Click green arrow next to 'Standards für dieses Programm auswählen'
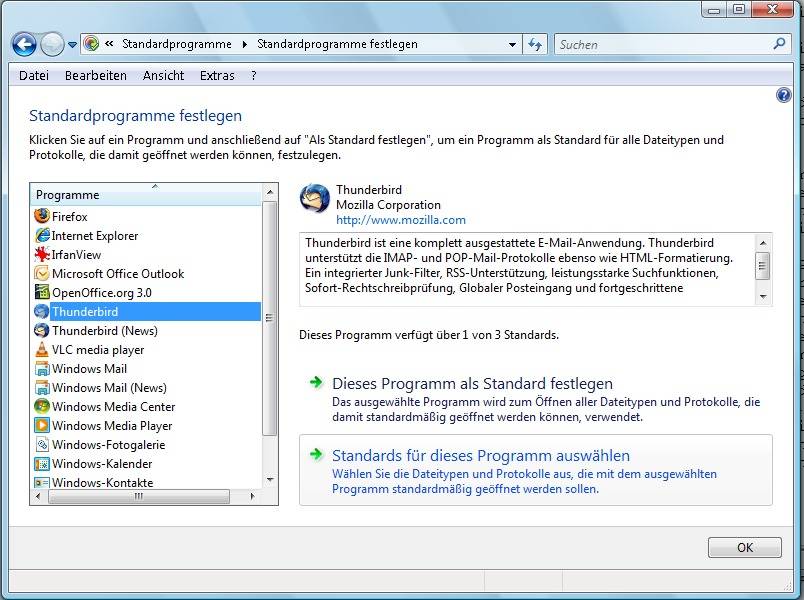 coord(316,454)
